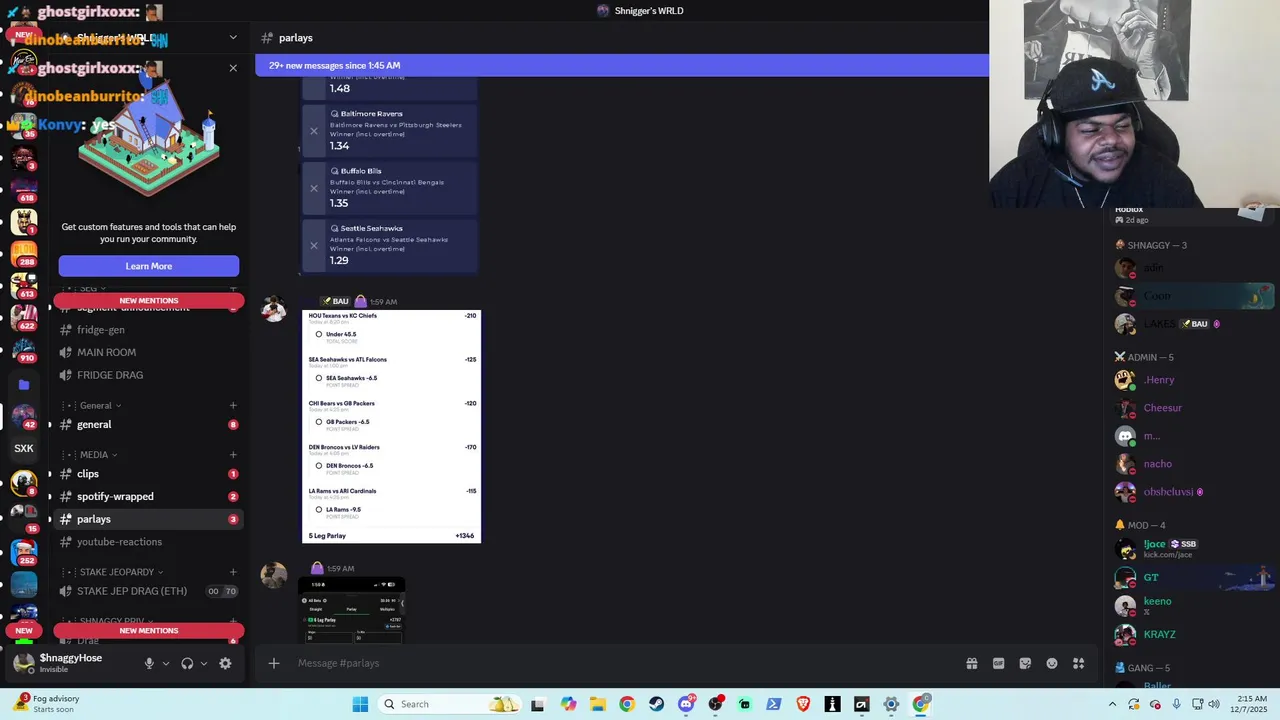Image resolution: width=1280 pixels, height=720 pixels.
Task: Select Under 45.5 radio option
Action: [319, 334]
